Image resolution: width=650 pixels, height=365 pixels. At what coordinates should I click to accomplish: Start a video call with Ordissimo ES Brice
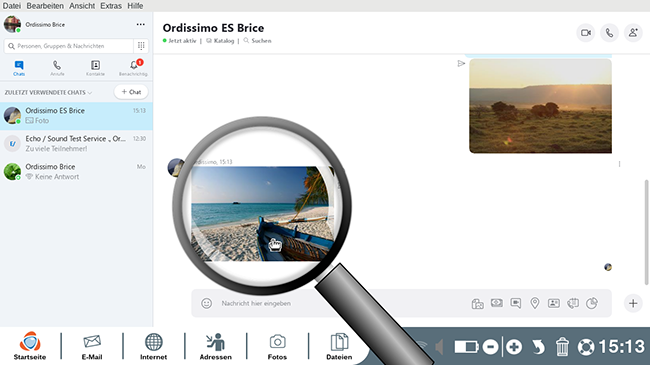coord(585,33)
